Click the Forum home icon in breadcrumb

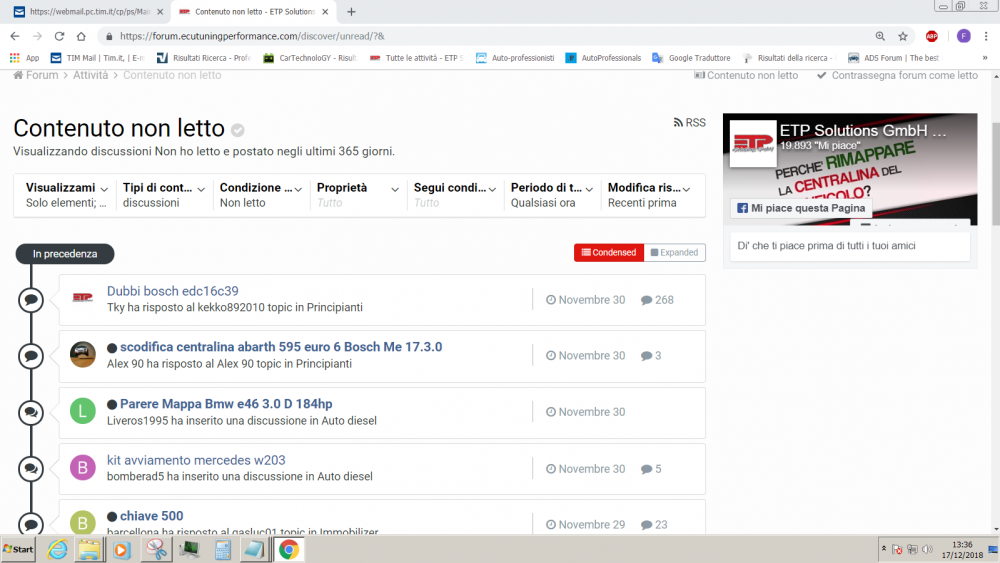pos(19,75)
